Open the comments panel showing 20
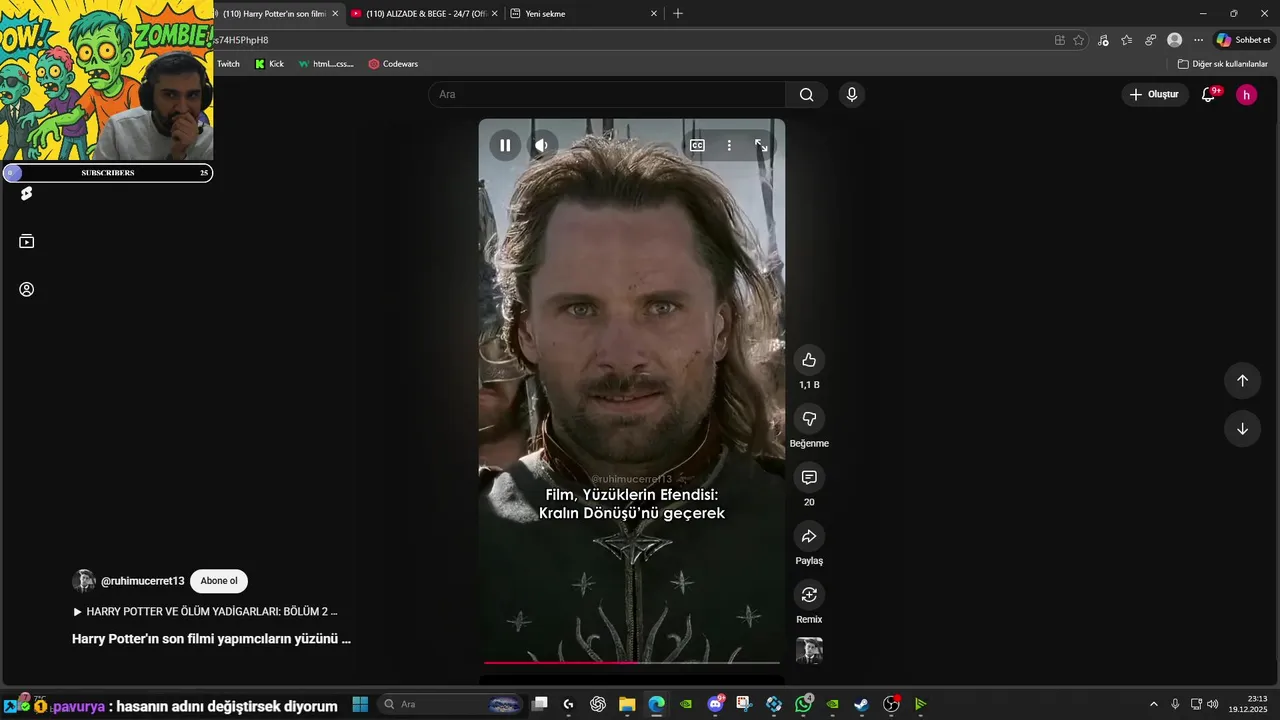The height and width of the screenshot is (720, 1280). pos(809,477)
